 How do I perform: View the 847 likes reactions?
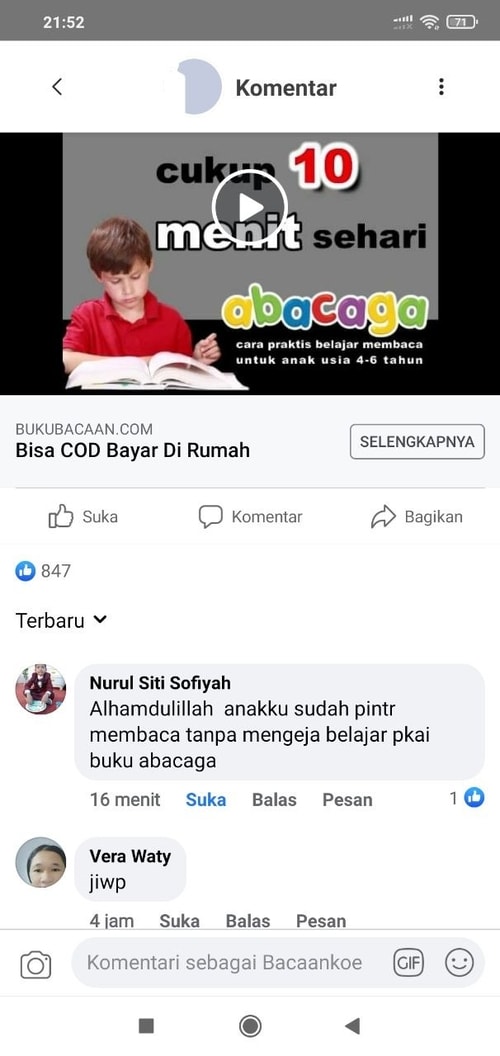pos(43,571)
